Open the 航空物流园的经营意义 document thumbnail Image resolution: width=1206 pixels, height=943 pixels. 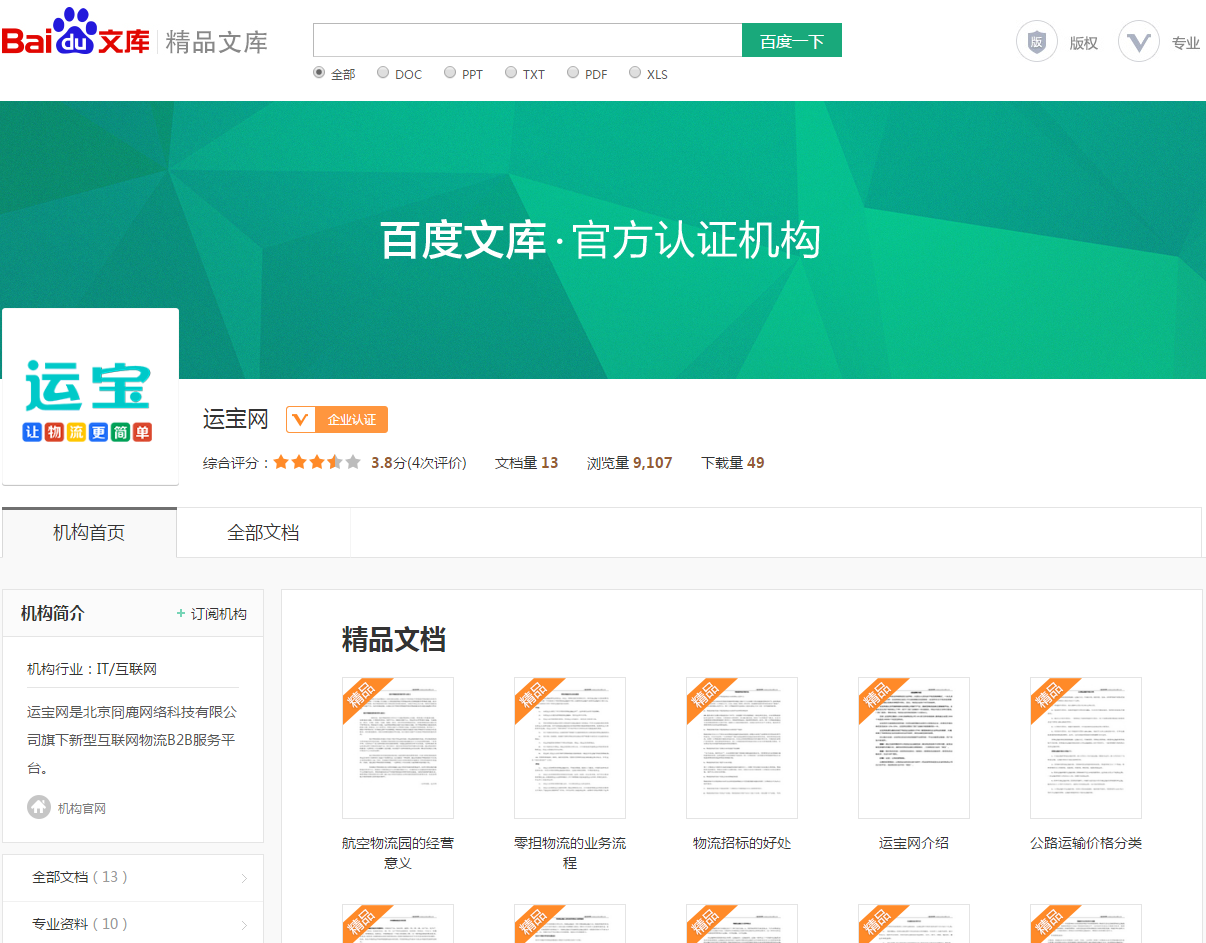pyautogui.click(x=398, y=748)
